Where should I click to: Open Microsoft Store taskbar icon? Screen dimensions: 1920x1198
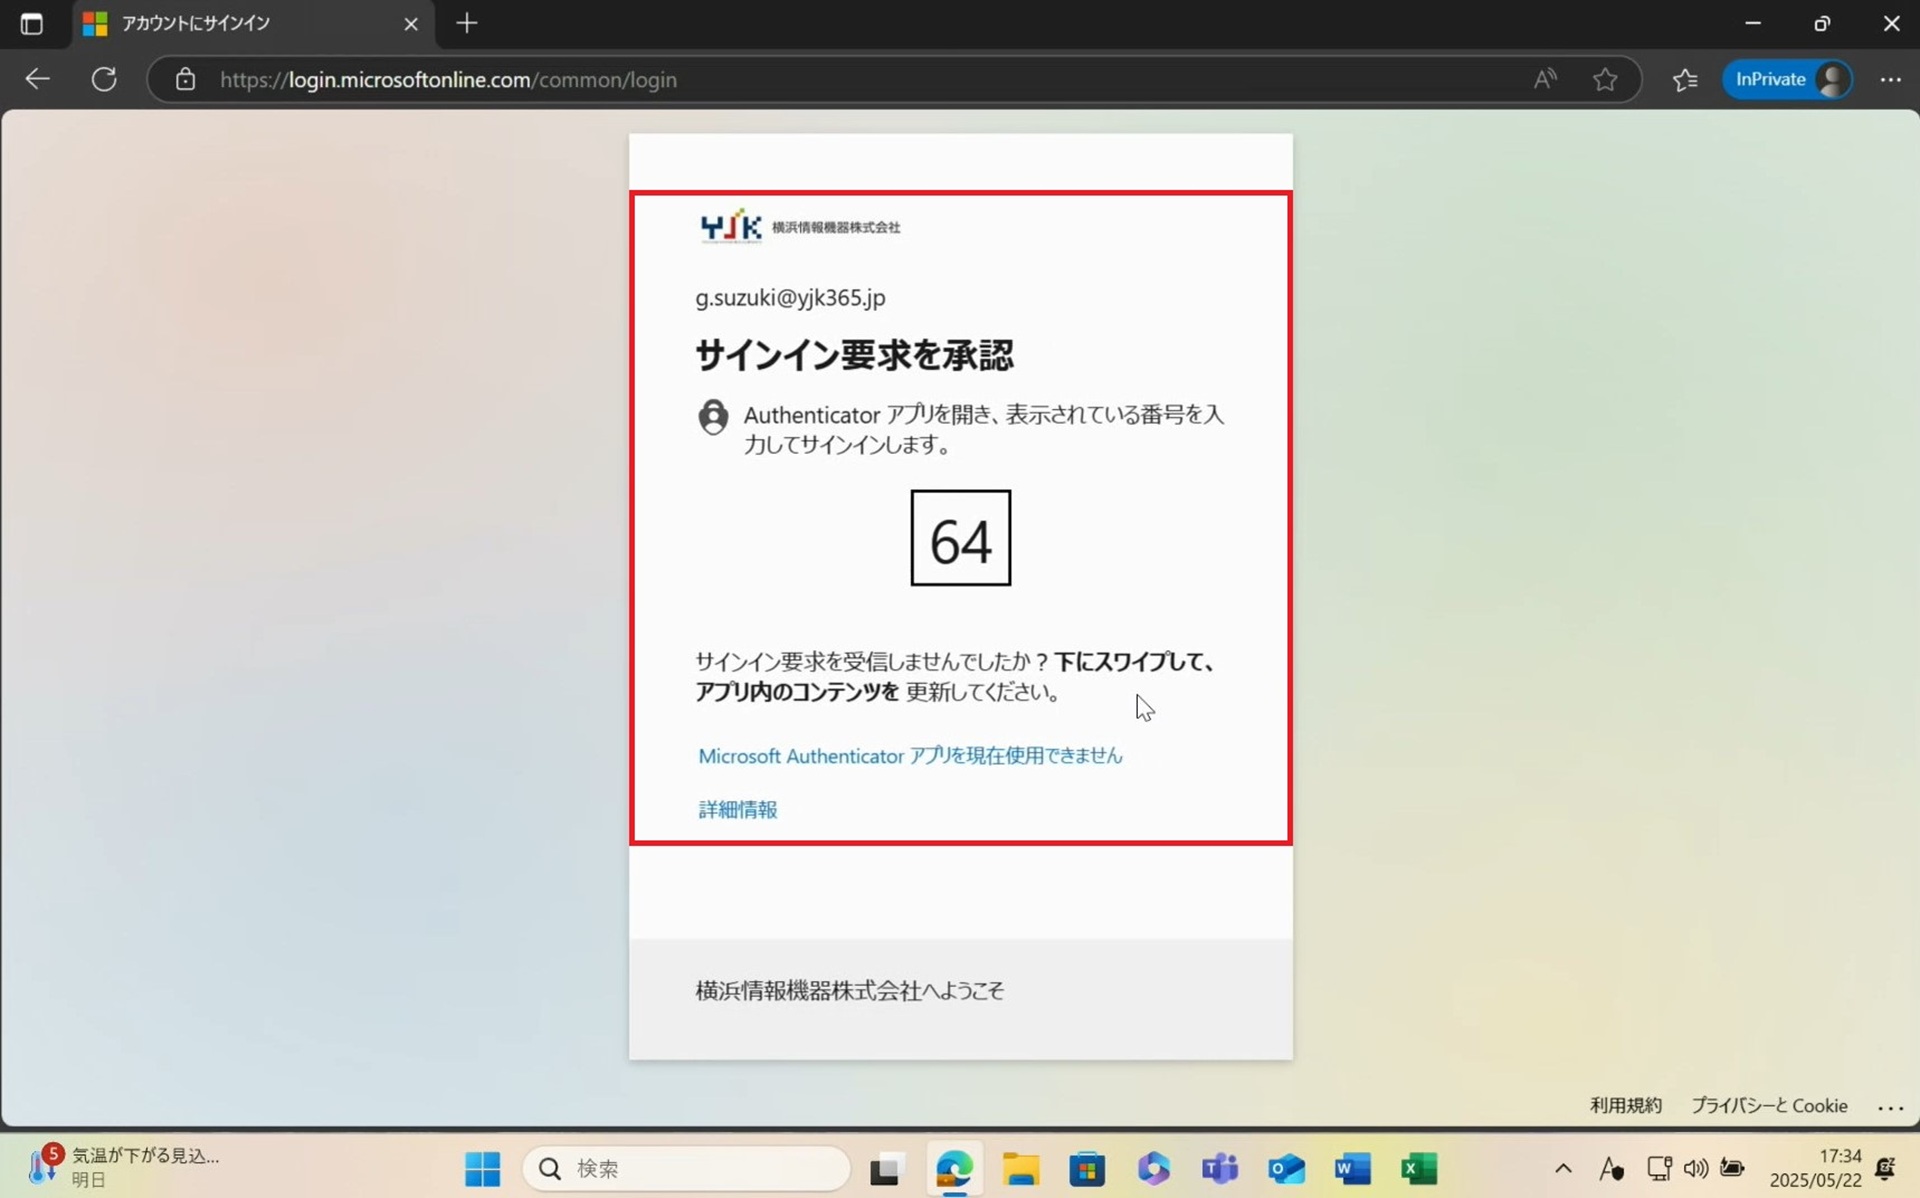coord(1087,1168)
